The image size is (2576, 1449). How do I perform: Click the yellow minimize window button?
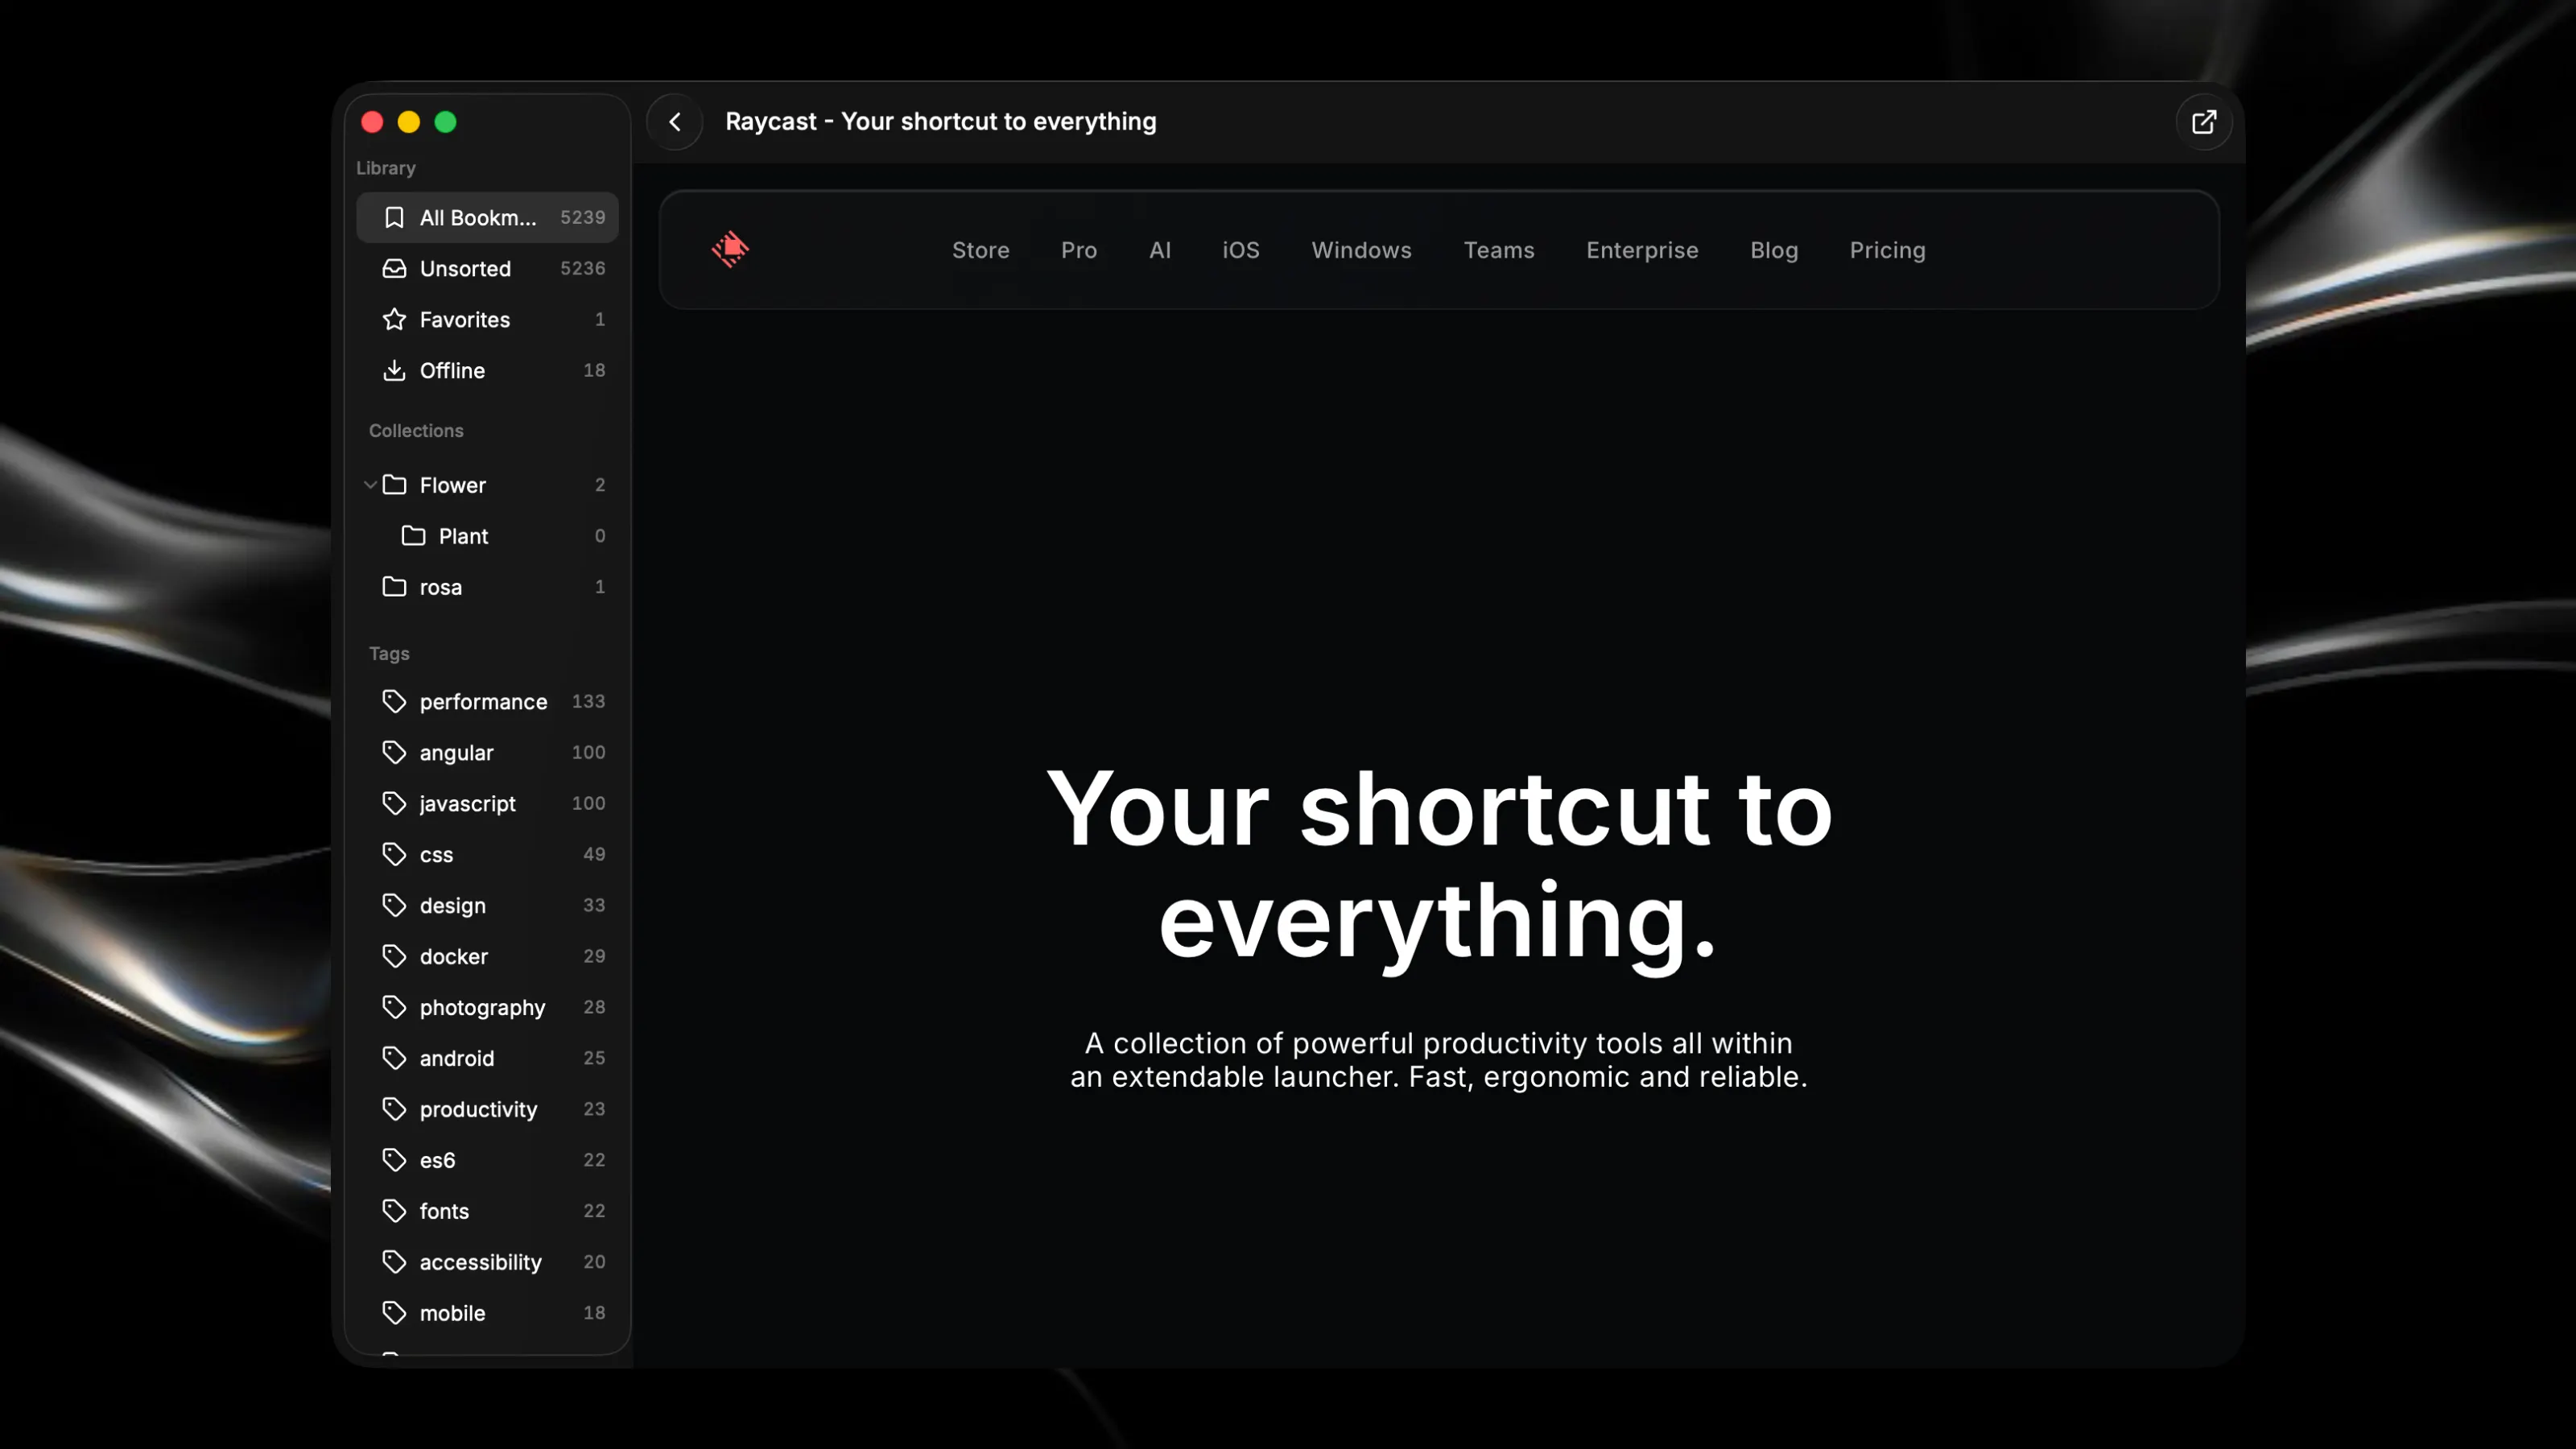coord(409,122)
